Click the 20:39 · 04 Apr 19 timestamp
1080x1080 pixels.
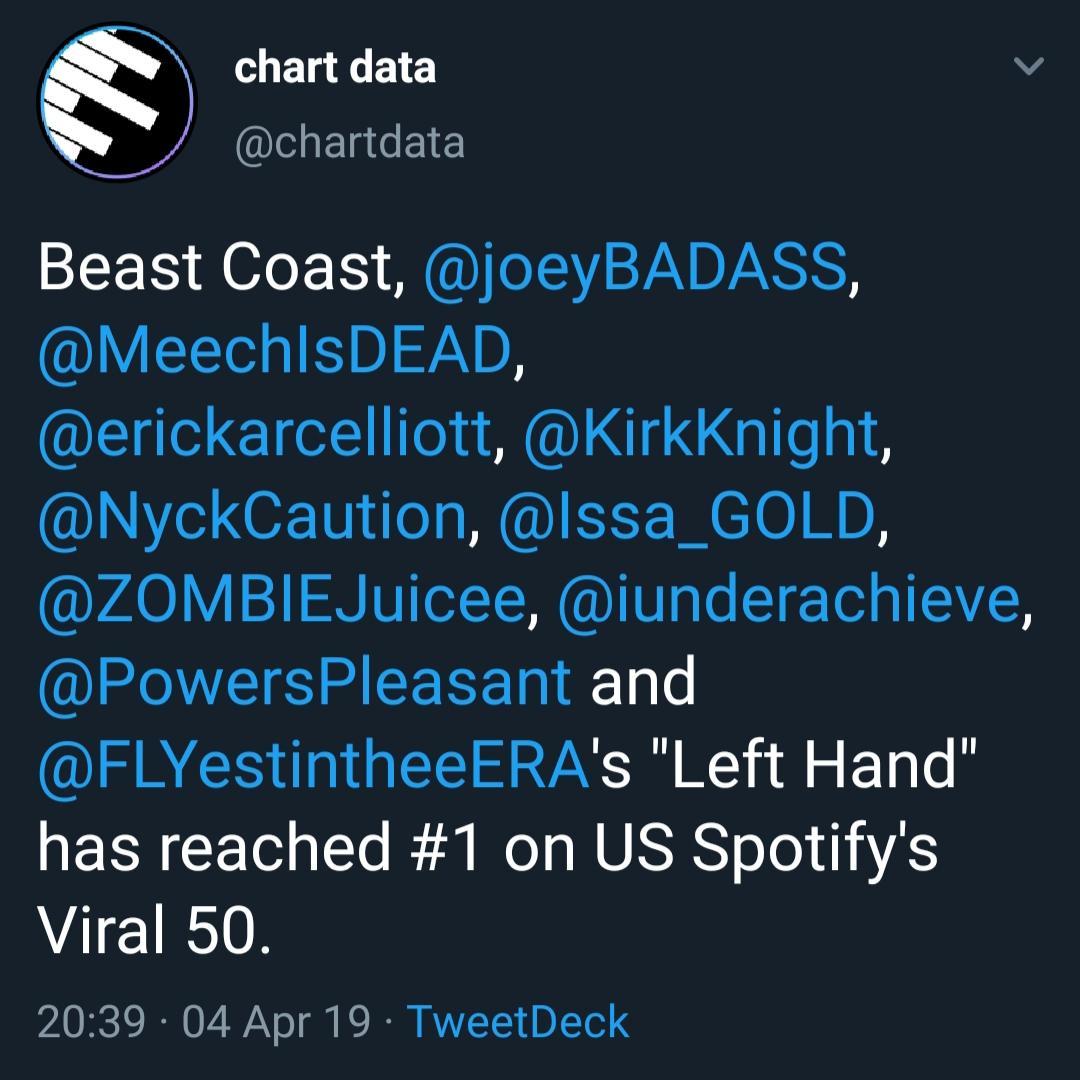203,1022
